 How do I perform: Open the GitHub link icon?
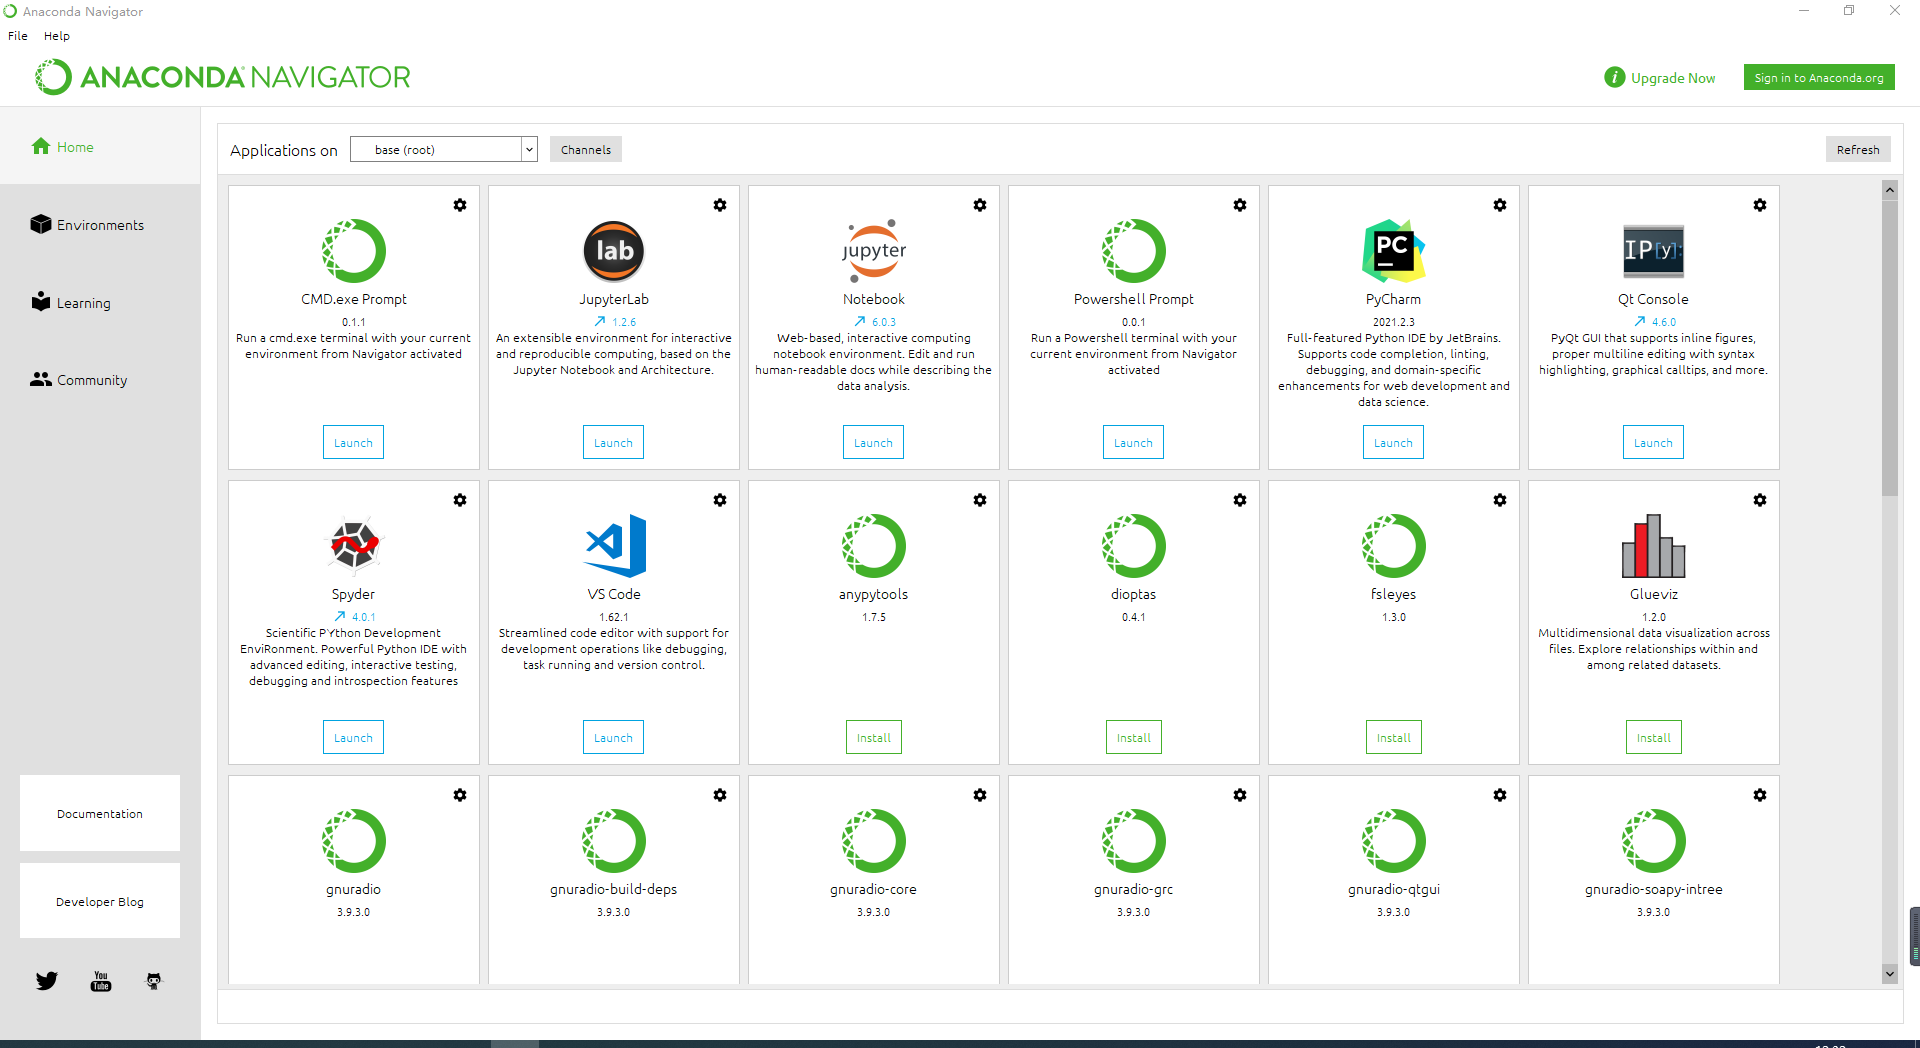point(153,981)
